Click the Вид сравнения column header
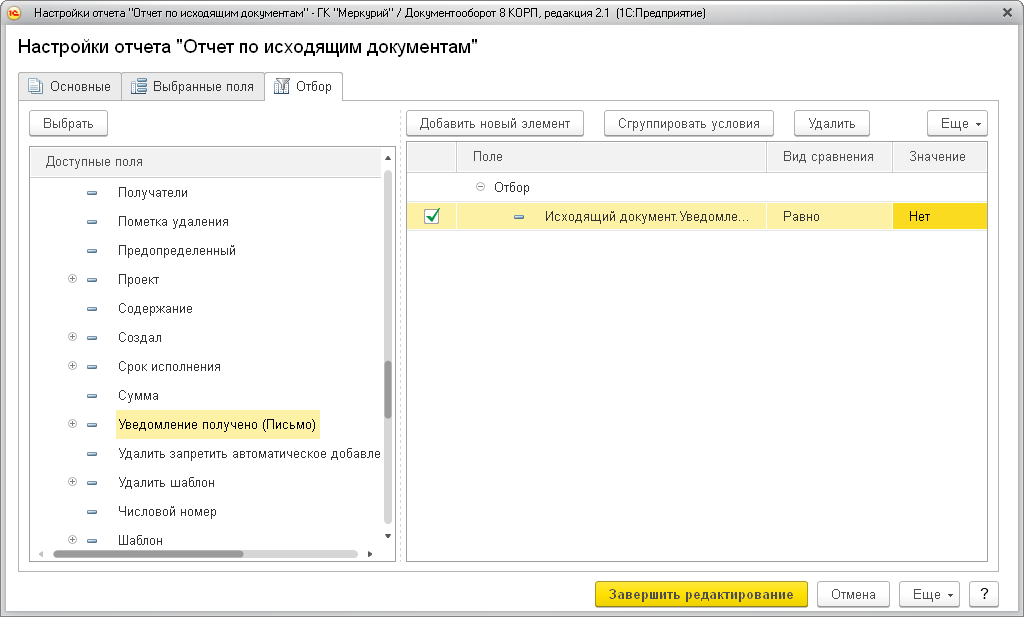 click(829, 157)
